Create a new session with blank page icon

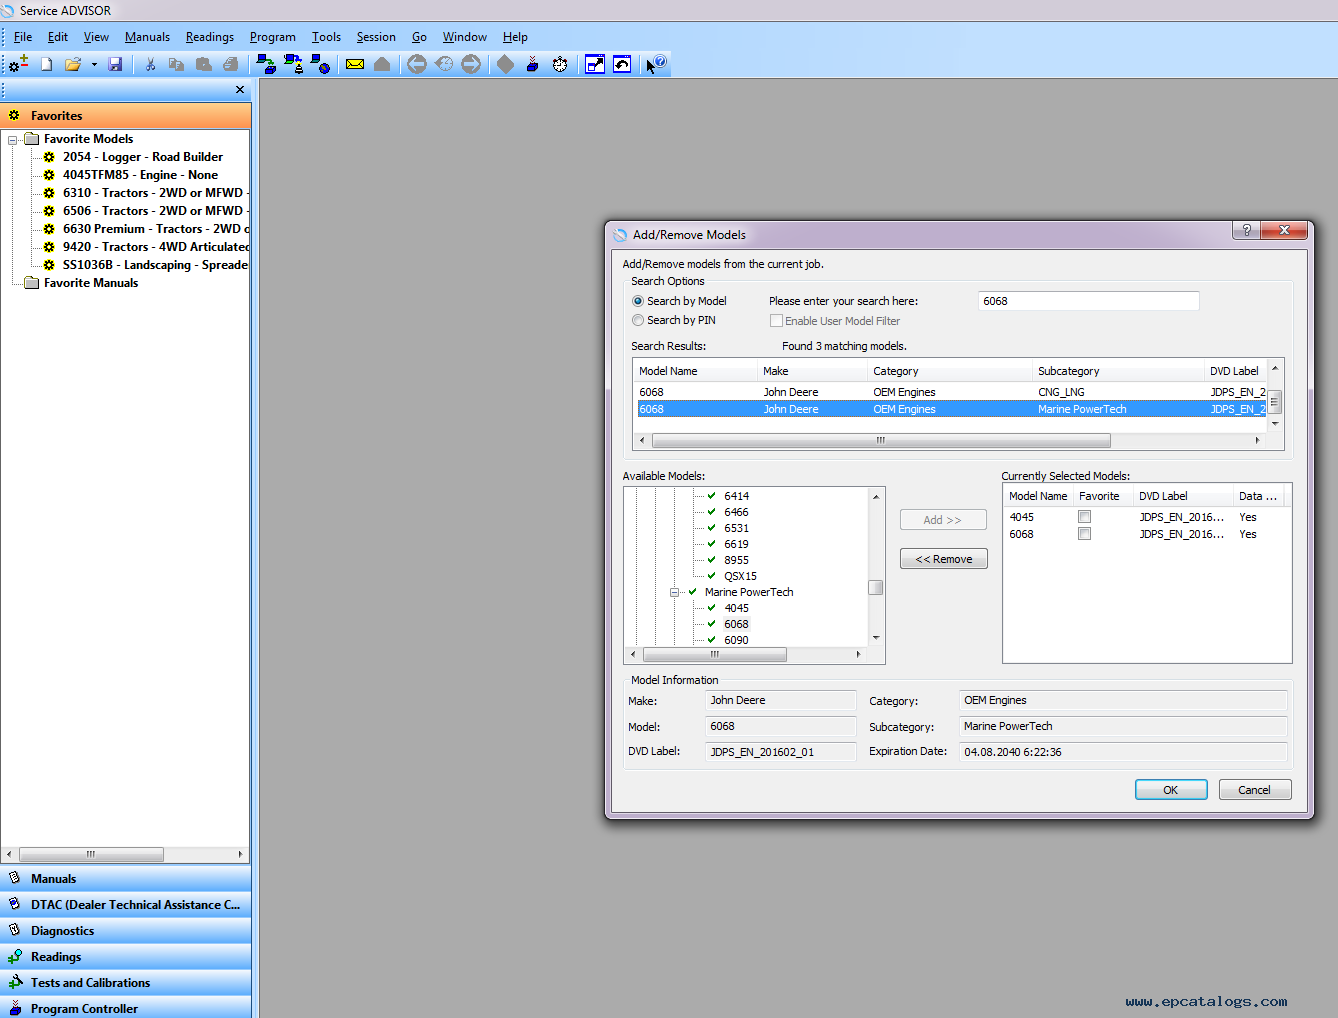click(x=46, y=64)
